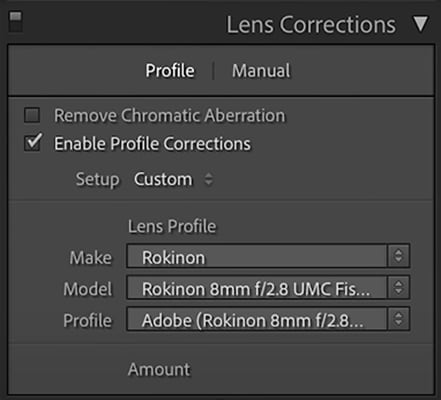Click the Amount heading
Screen dimensions: 441x400
[159, 369]
